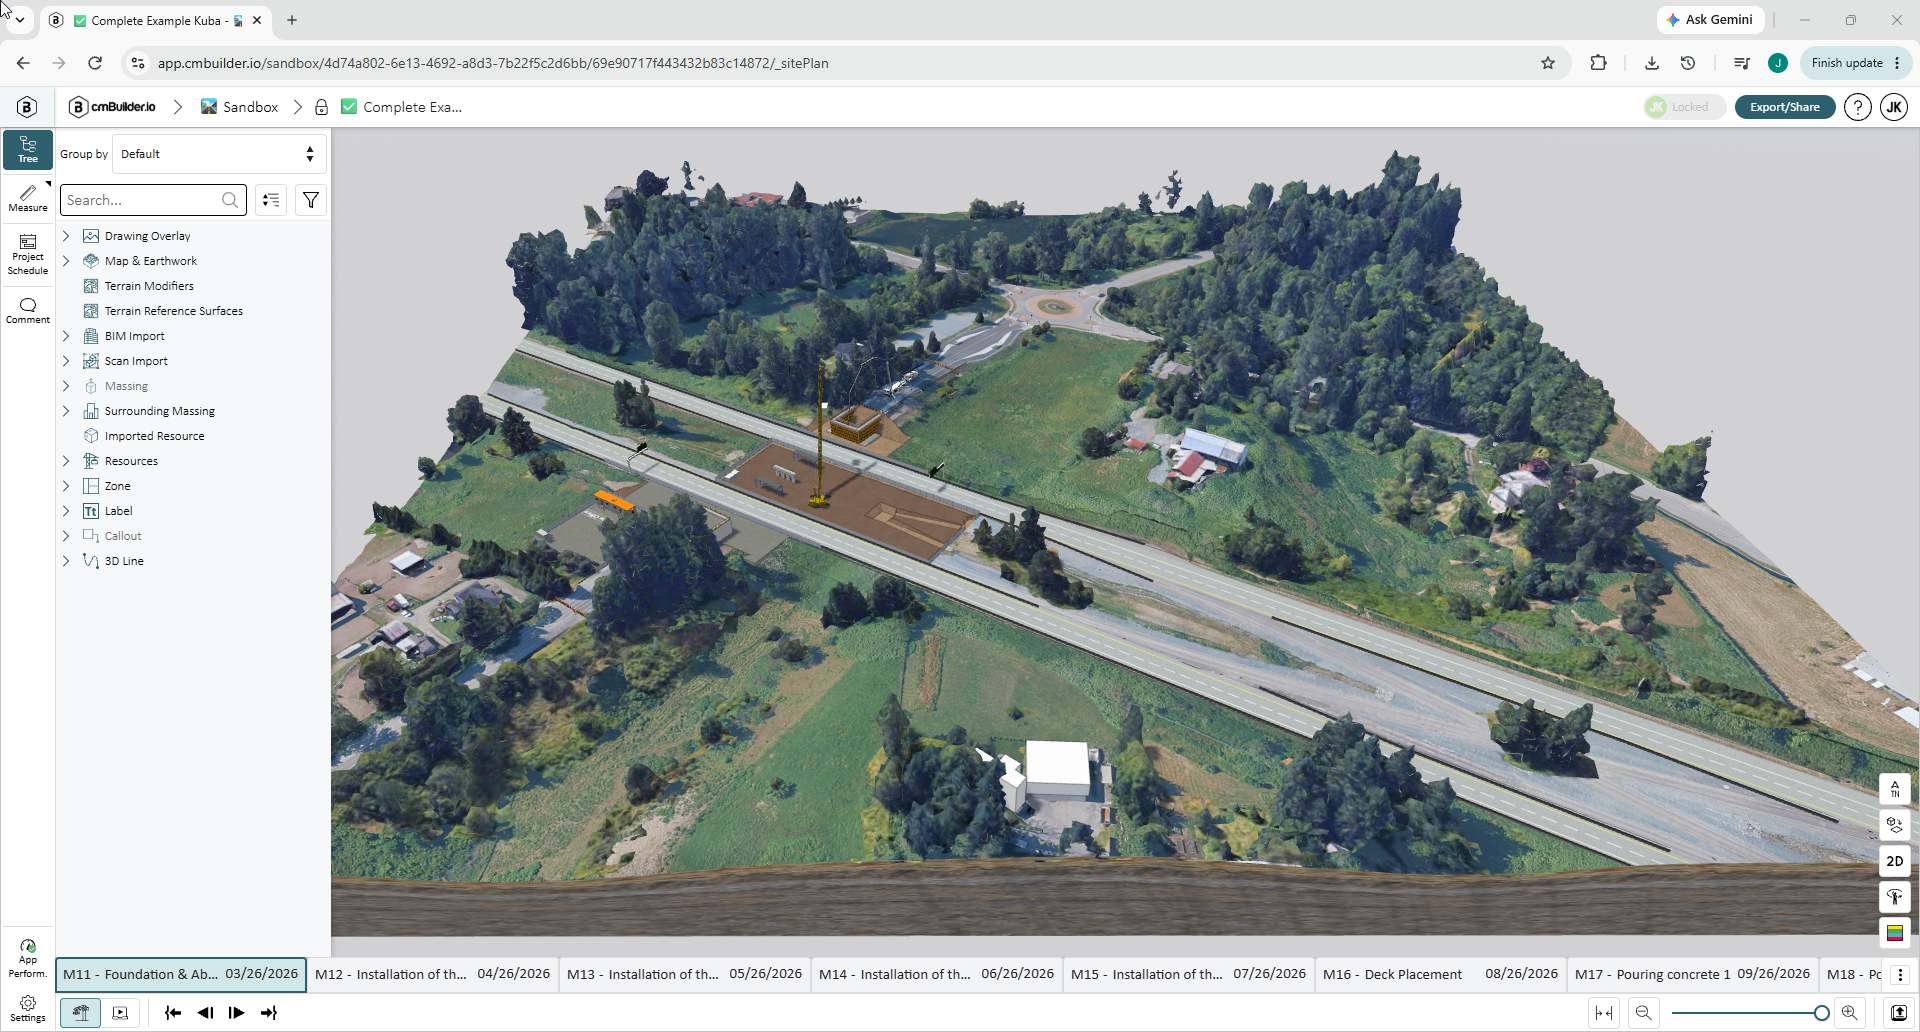
Task: Open the help question mark icon
Action: point(1857,107)
